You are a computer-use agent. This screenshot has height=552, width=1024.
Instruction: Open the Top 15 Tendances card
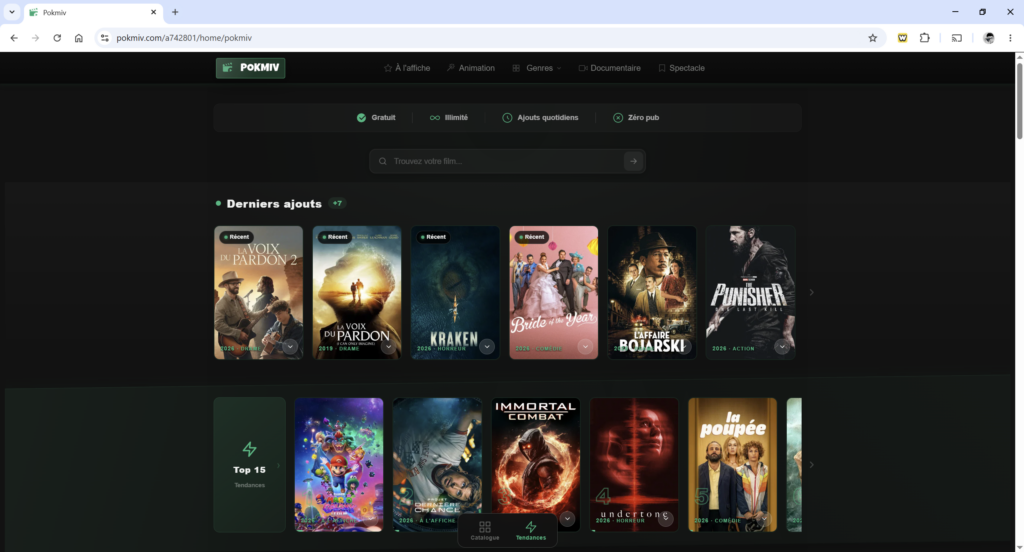pos(249,464)
